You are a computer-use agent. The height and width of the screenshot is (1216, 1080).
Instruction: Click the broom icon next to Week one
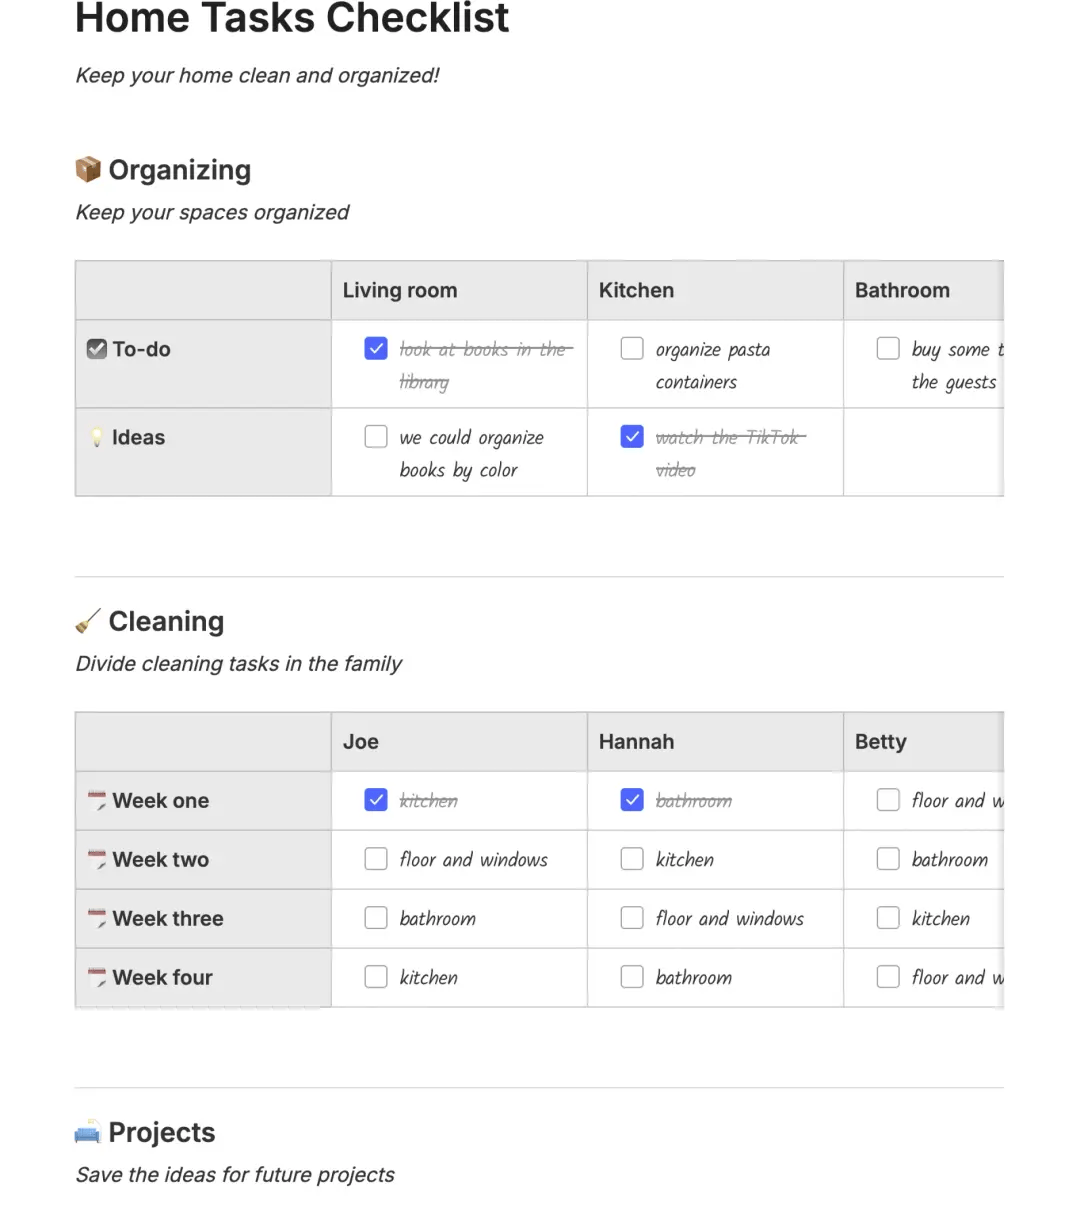click(x=96, y=800)
